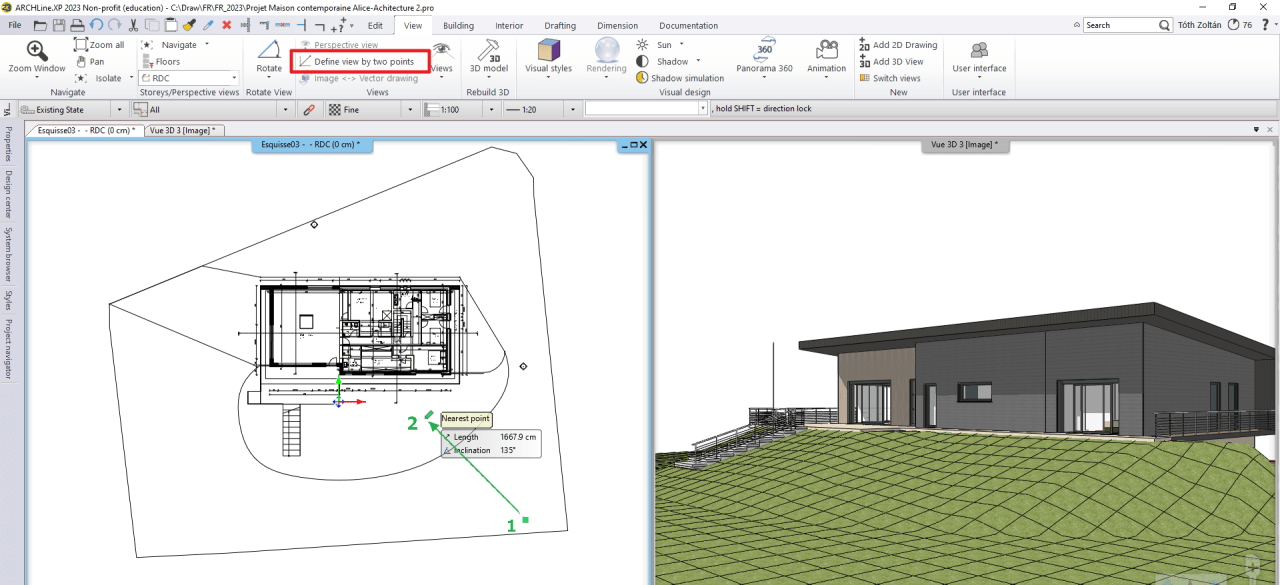
Task: Open the Design center side panel
Action: tap(9, 195)
